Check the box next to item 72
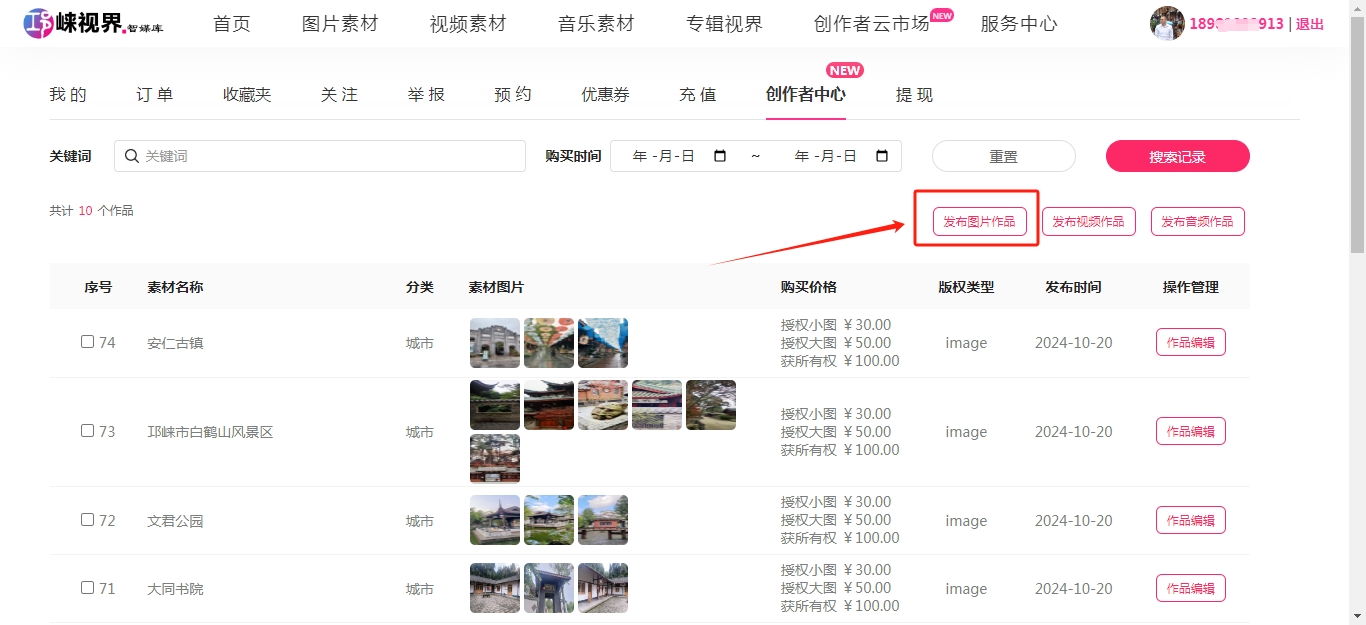 point(87,520)
